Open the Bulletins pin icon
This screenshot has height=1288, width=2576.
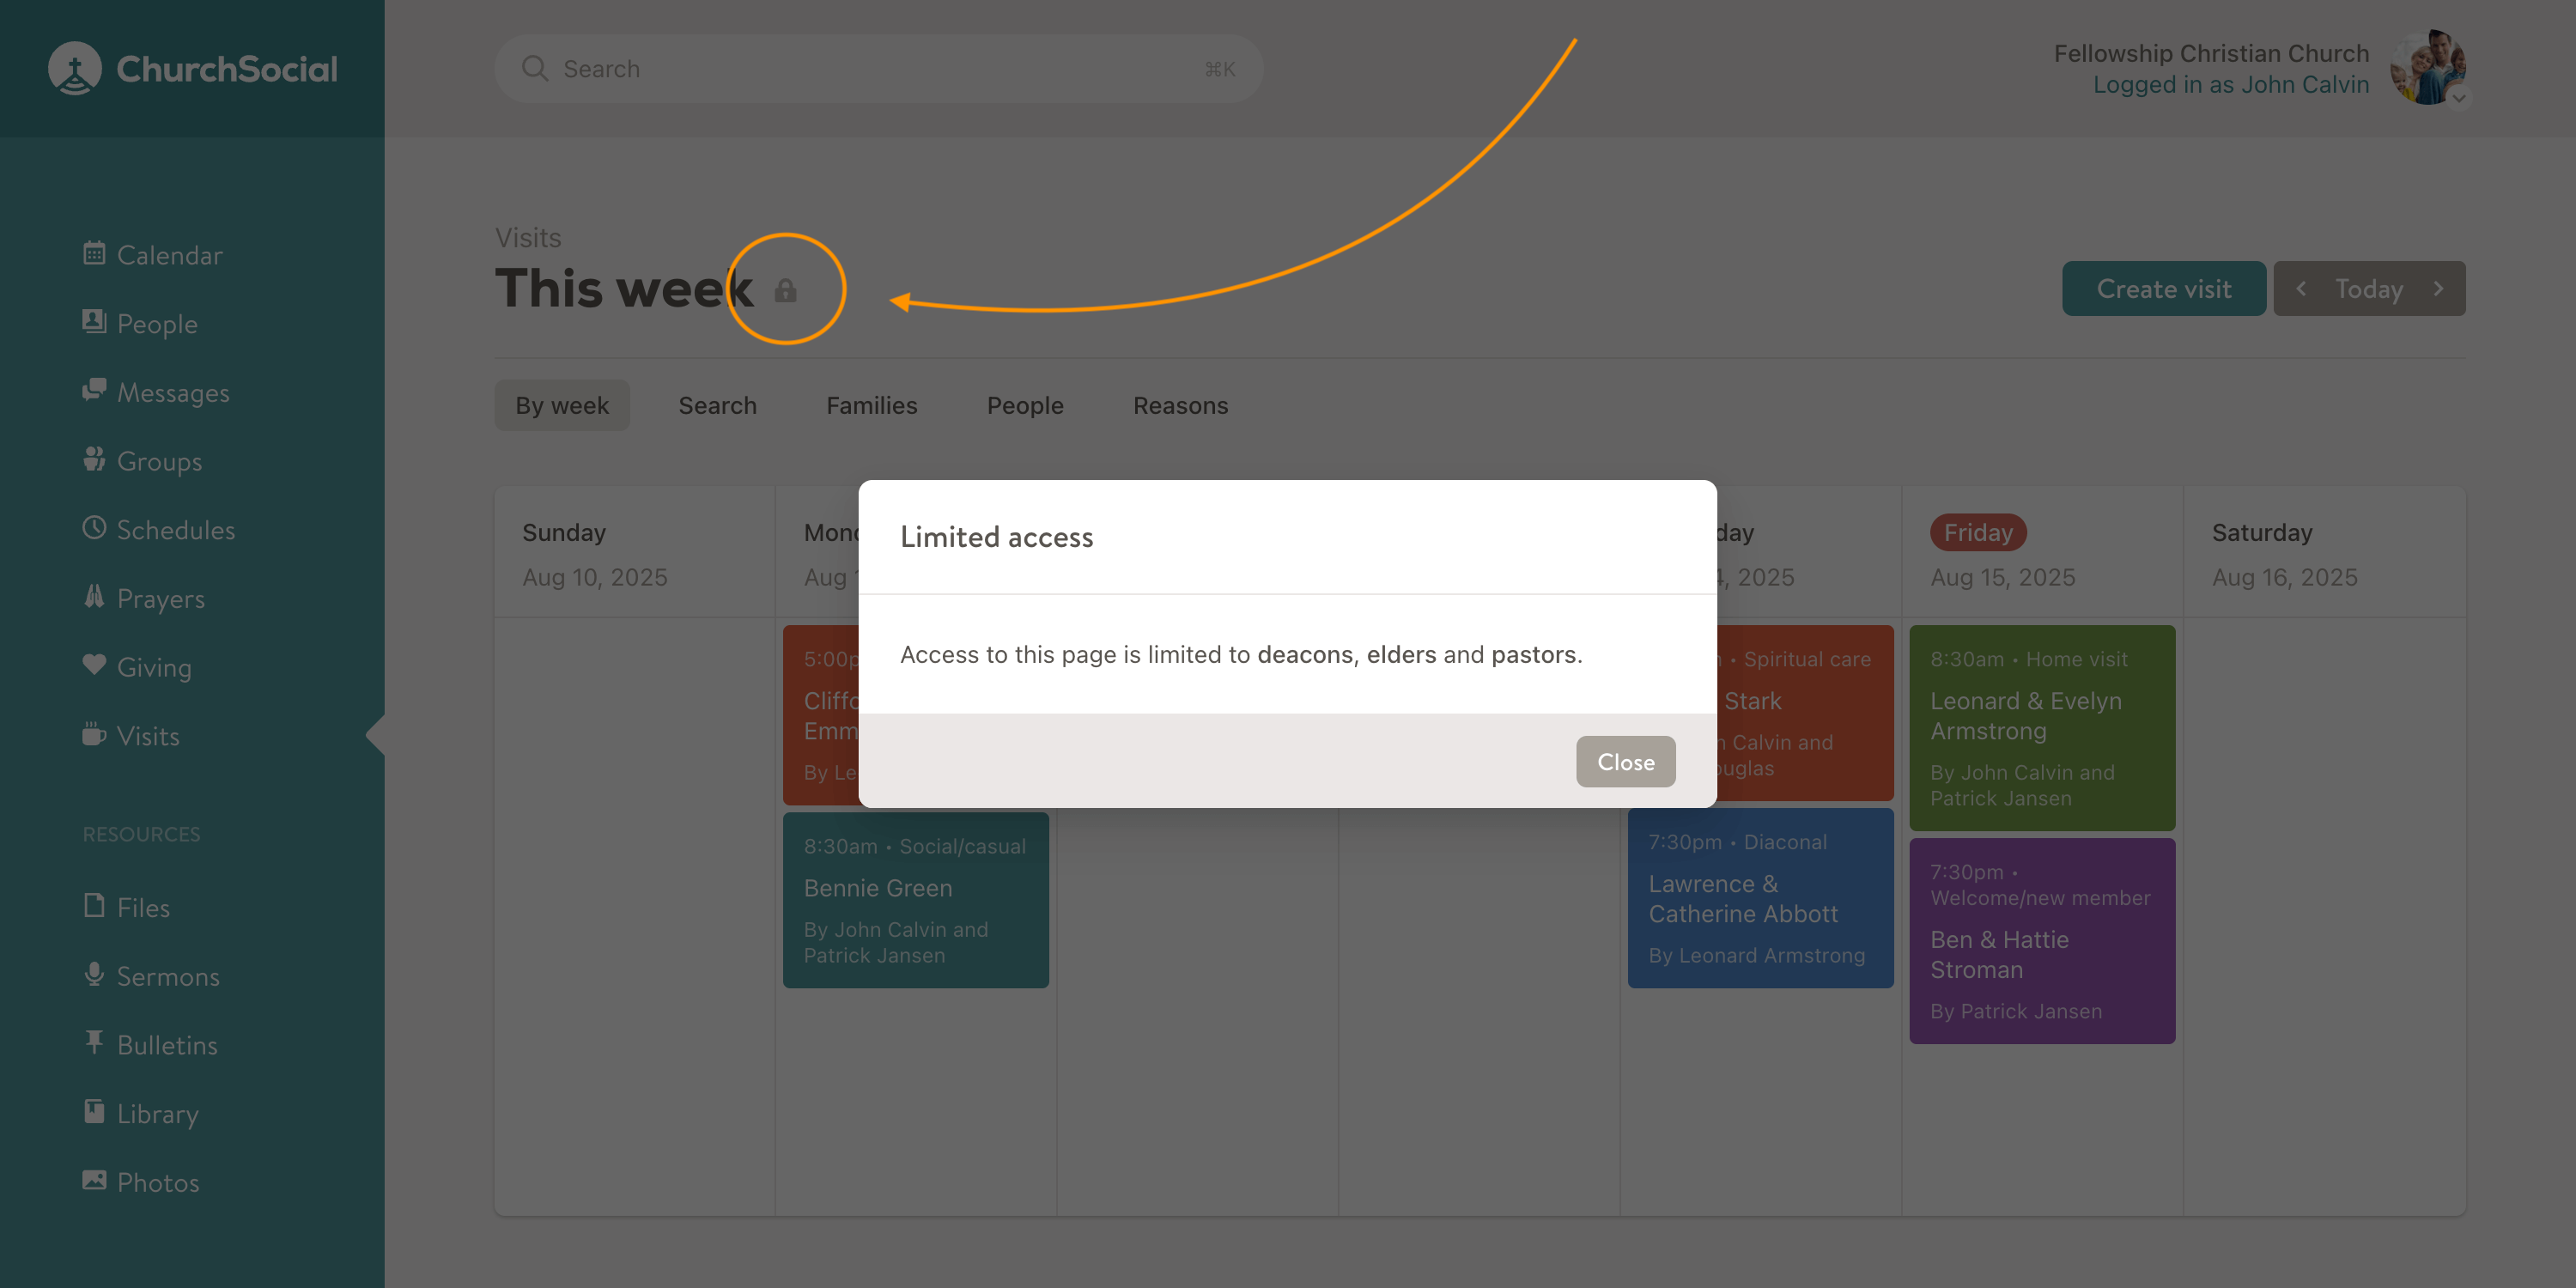[94, 1043]
